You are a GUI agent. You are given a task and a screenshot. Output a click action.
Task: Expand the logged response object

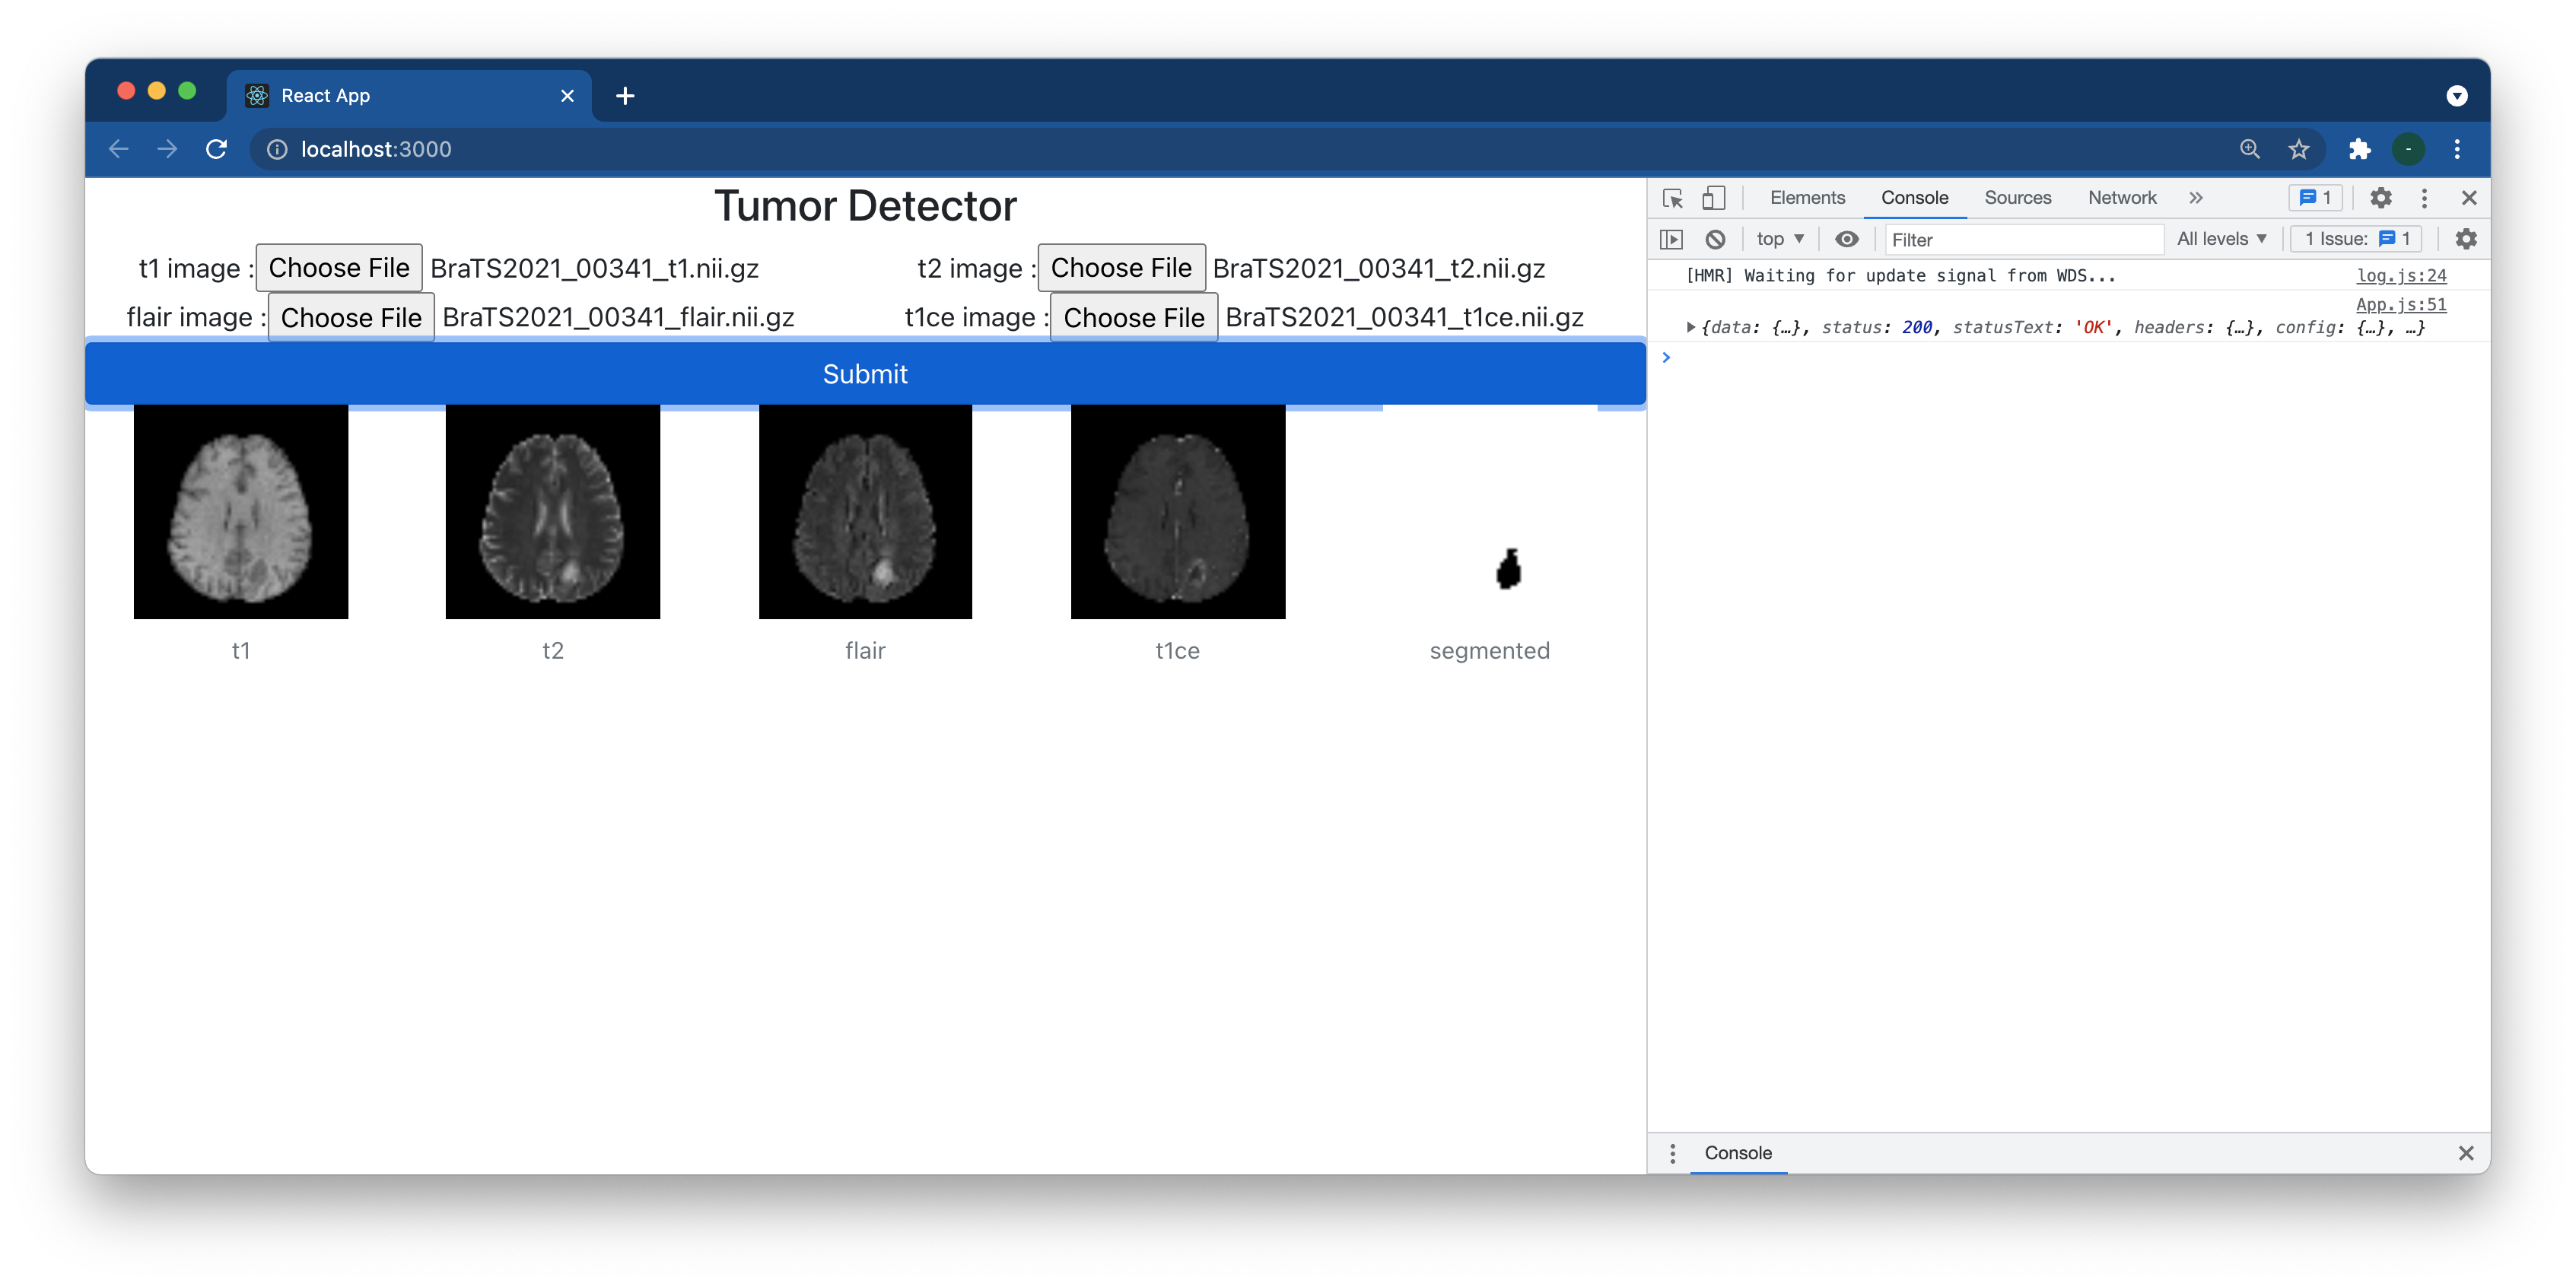[1690, 327]
